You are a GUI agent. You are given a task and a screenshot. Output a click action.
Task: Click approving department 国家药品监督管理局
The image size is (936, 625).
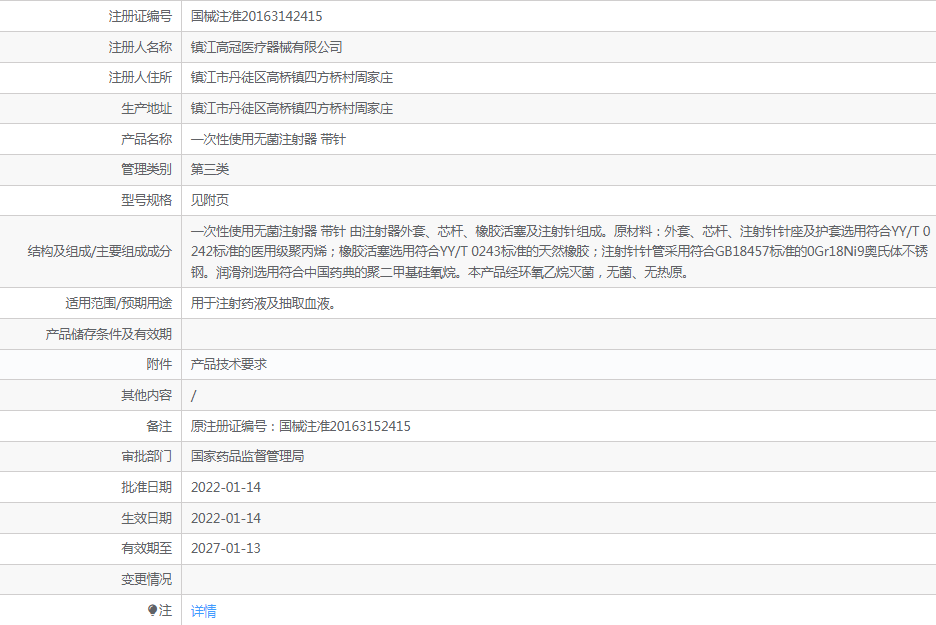click(247, 456)
